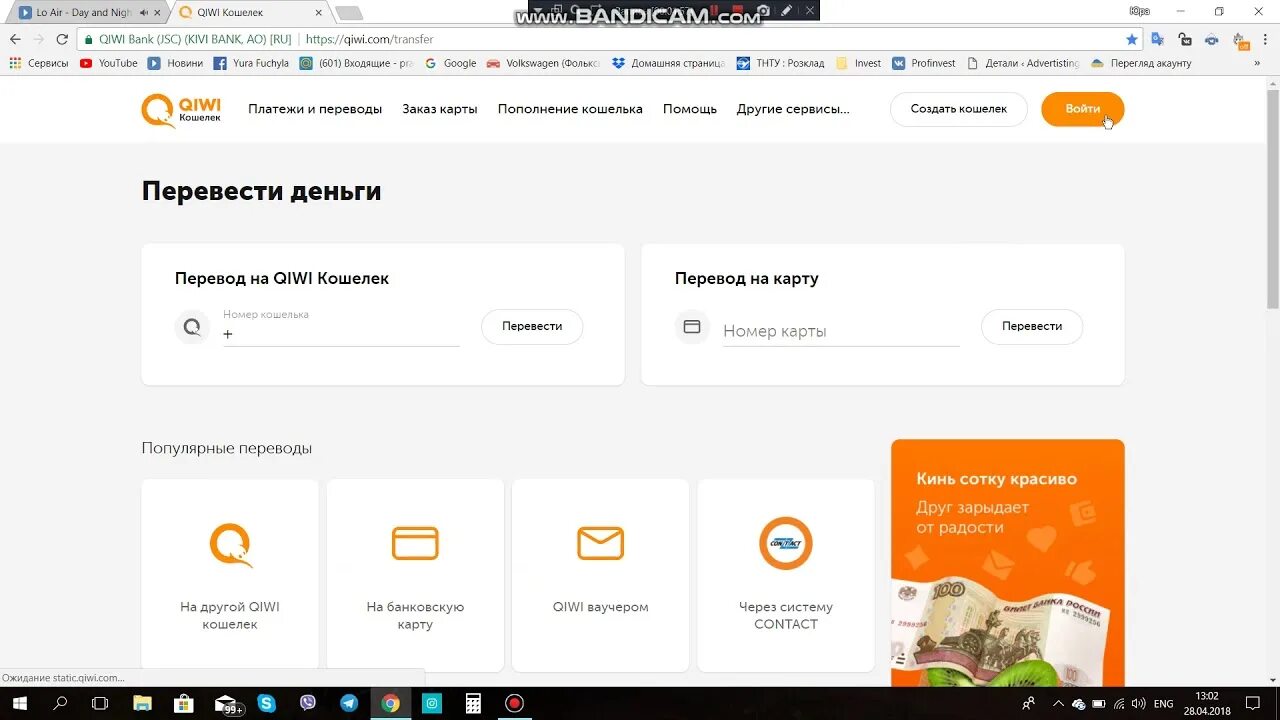
Task: Open the Windows Start menu
Action: [19, 703]
